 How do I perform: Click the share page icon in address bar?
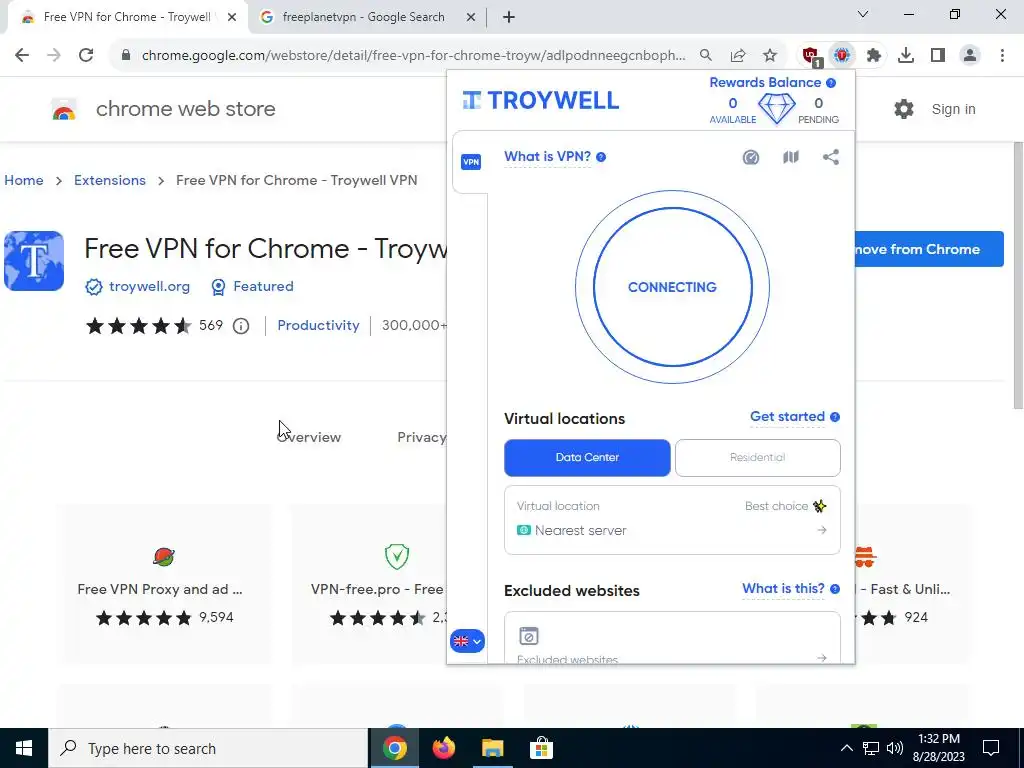[738, 56]
